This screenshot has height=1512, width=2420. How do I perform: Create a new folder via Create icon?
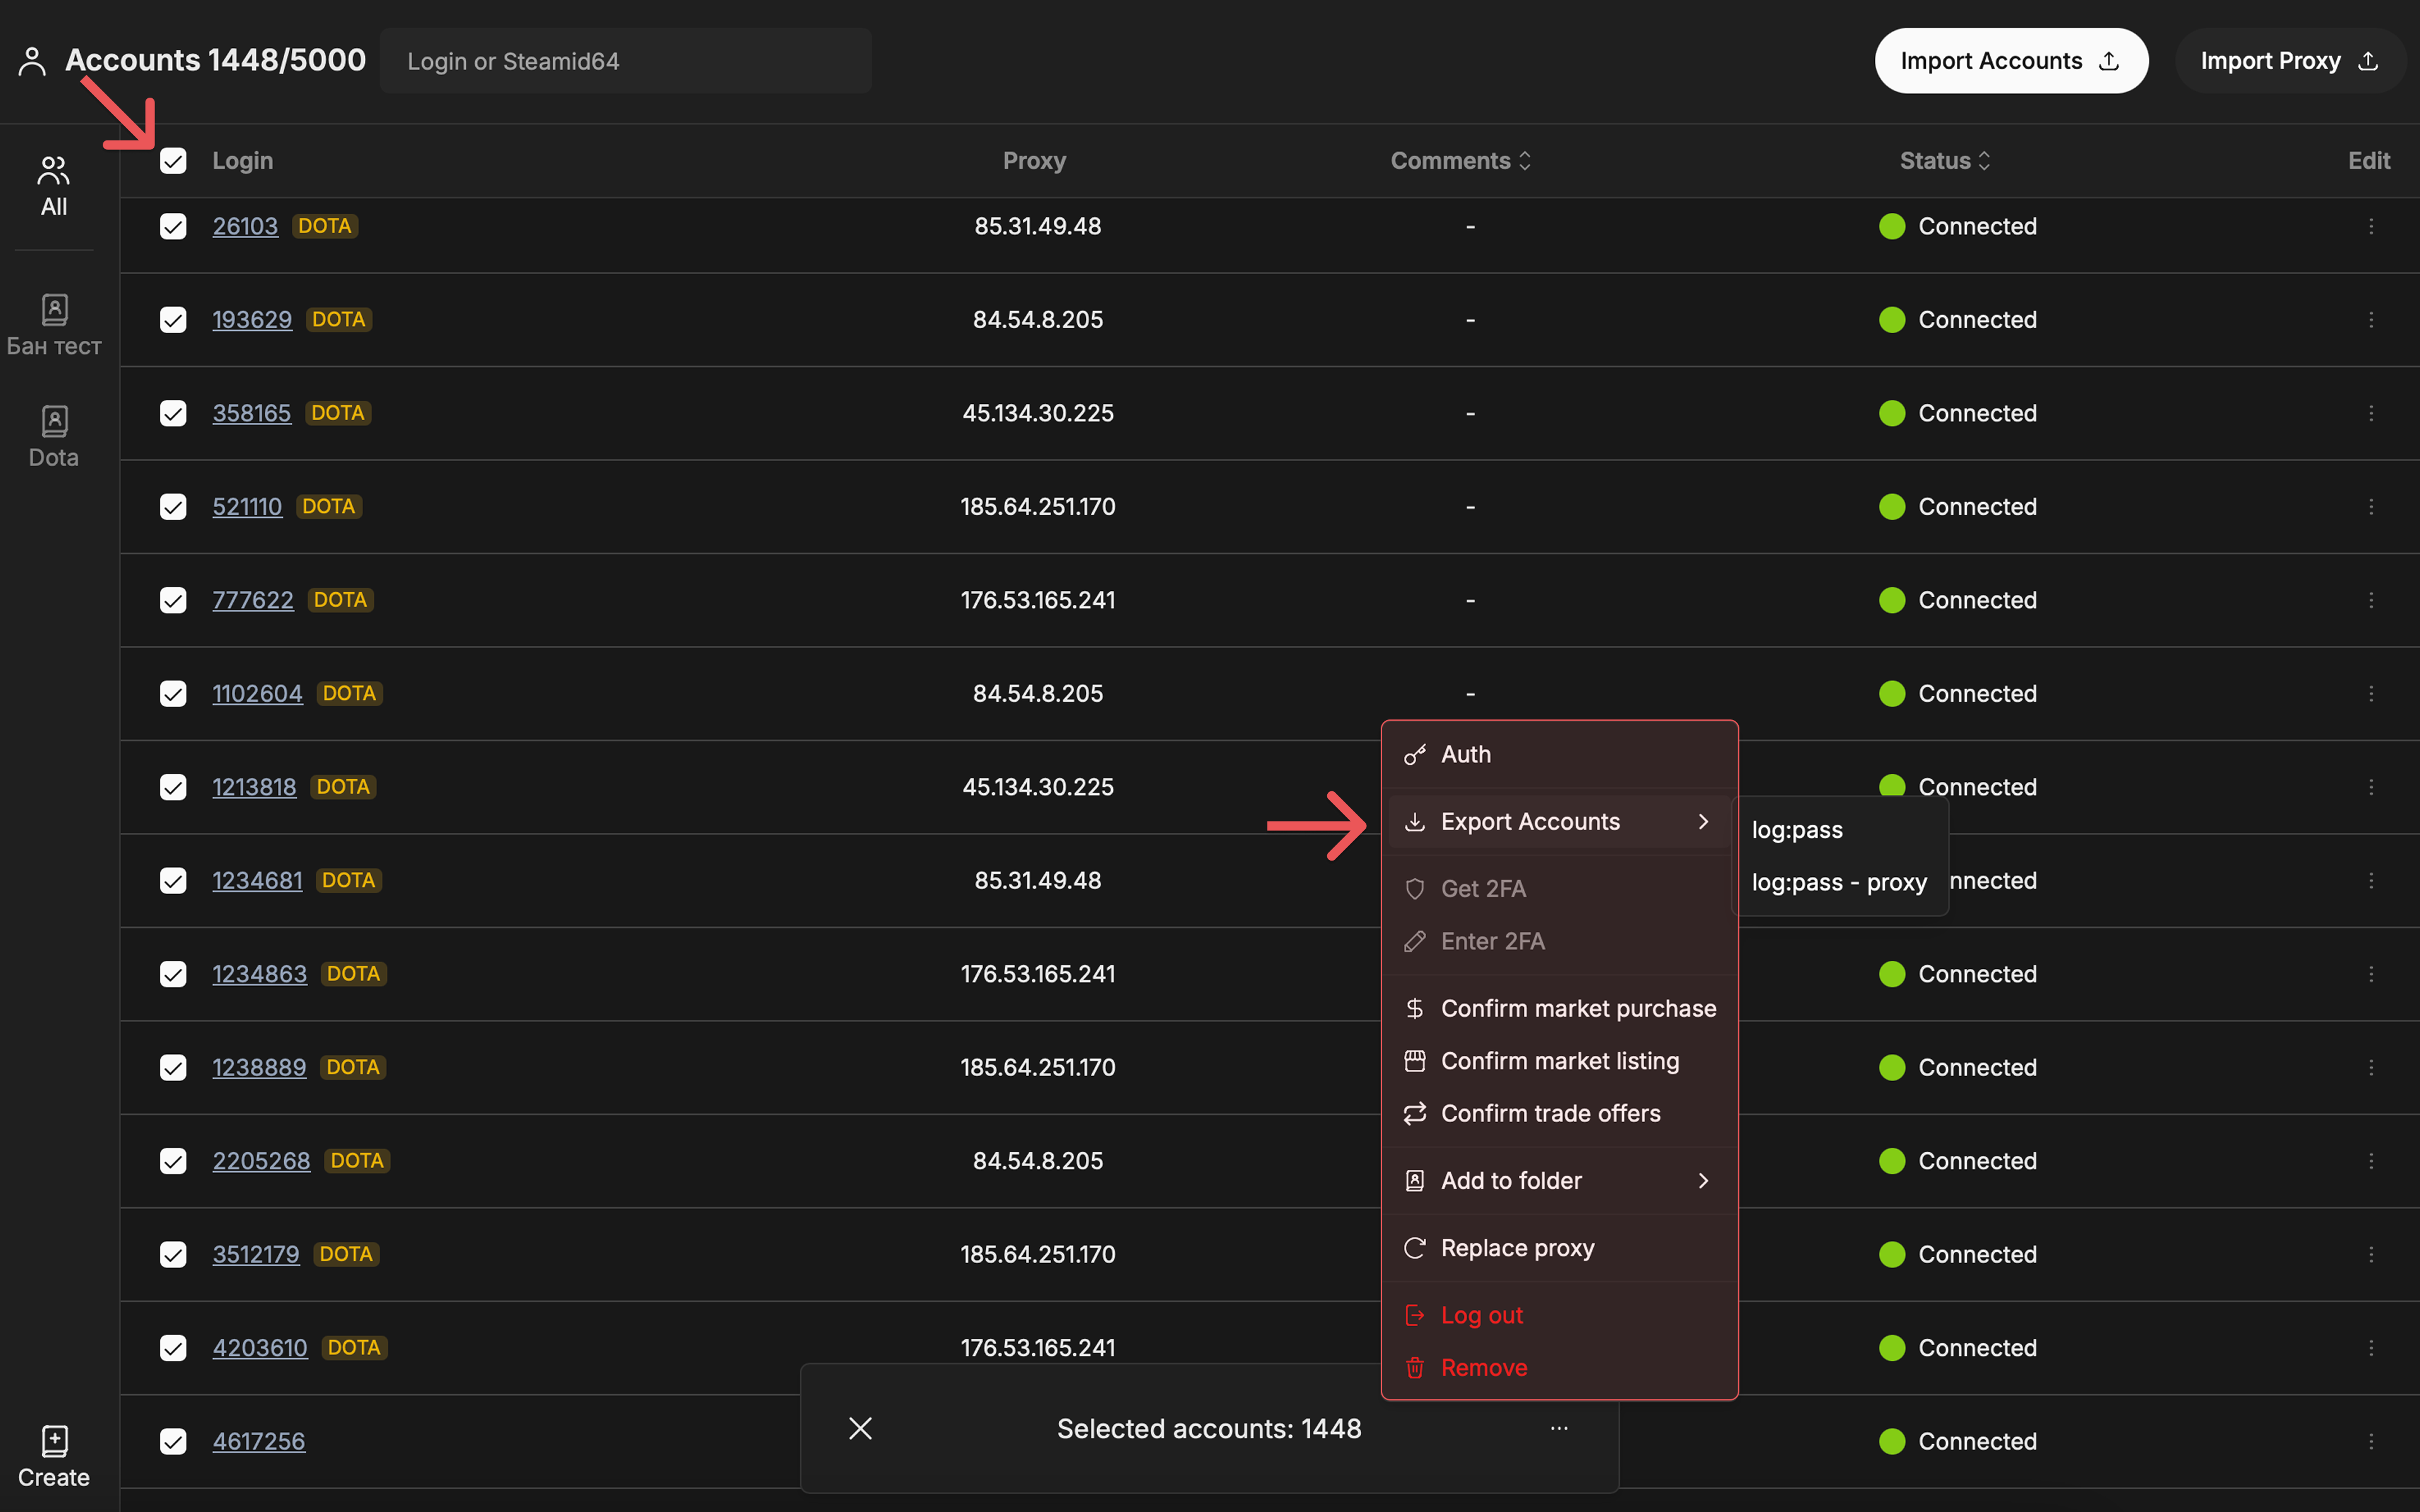pos(54,1457)
